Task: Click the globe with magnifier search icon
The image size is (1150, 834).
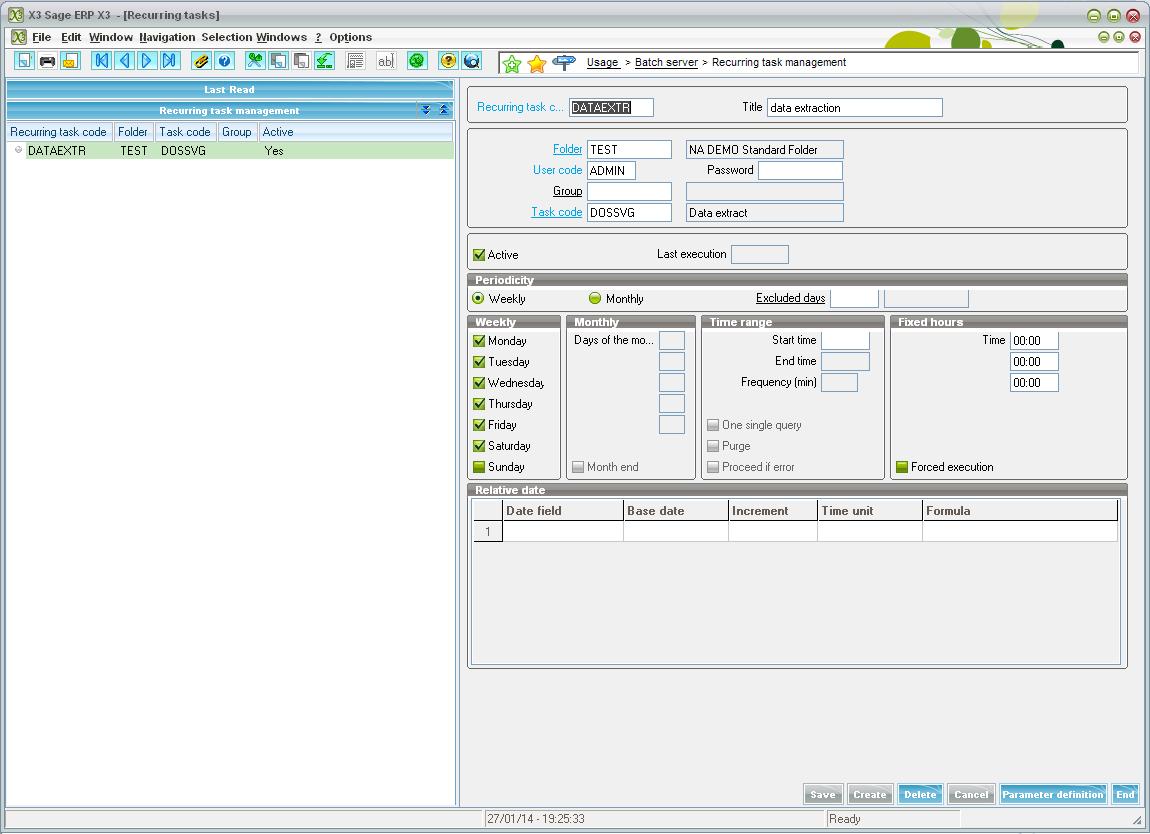Action: 472,61
